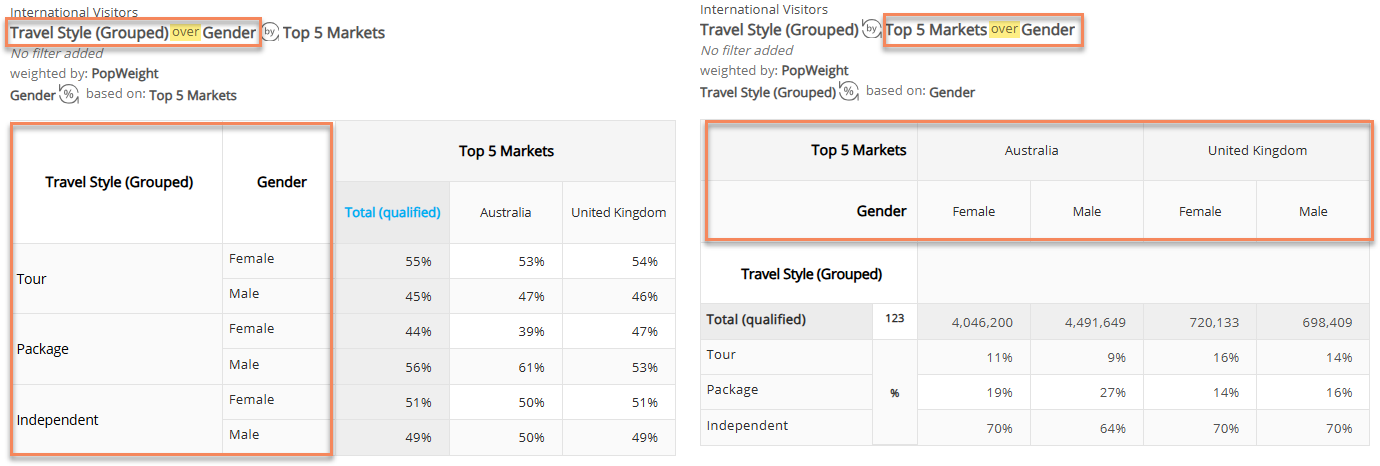Screen dimensions: 1380x466
Task: Open the blue Total (qualified) column header
Action: (392, 212)
